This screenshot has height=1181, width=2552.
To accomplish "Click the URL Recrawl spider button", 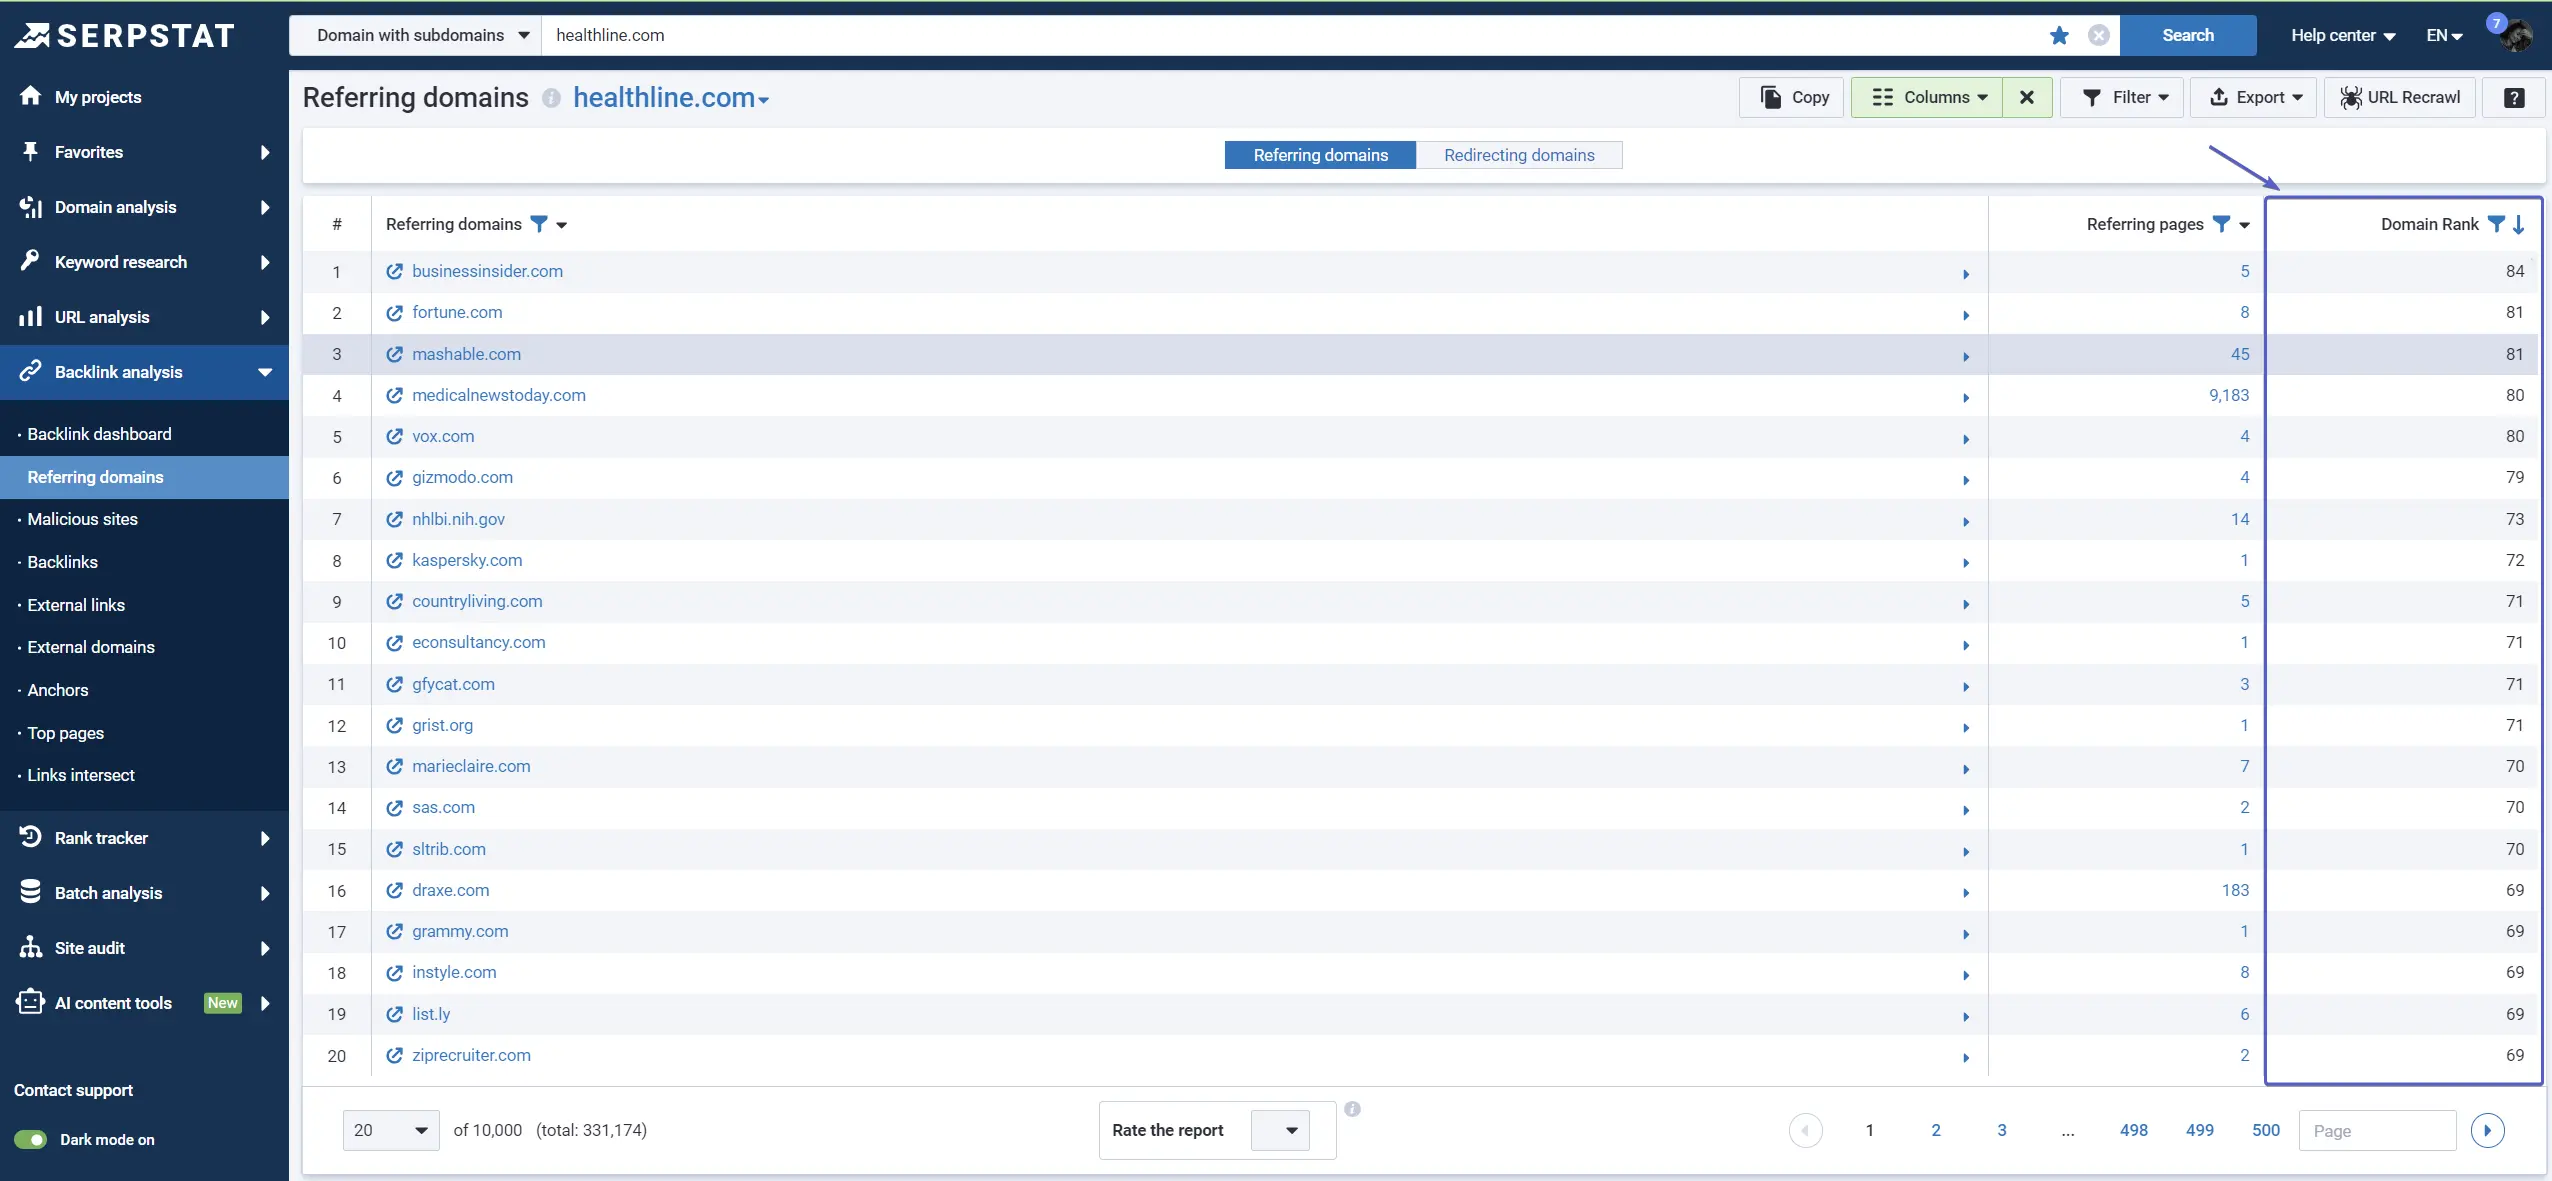I will click(2399, 98).
